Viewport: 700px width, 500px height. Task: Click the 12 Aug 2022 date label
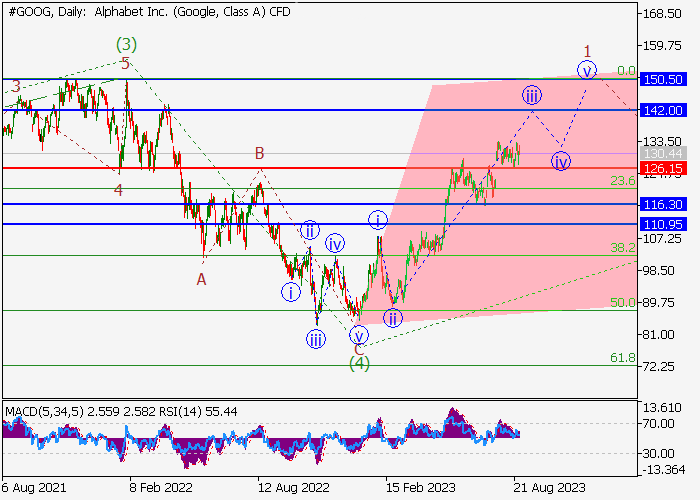click(x=293, y=487)
